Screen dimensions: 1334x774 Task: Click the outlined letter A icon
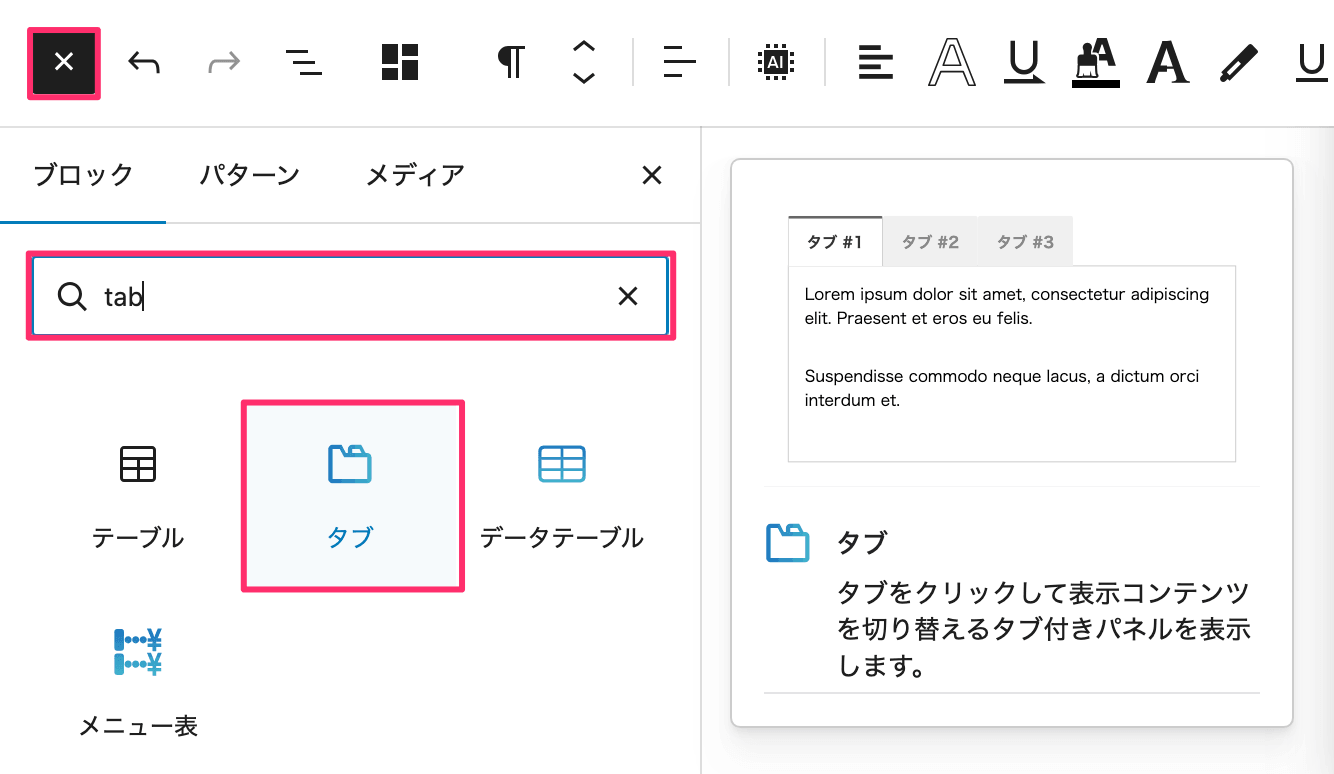click(952, 63)
